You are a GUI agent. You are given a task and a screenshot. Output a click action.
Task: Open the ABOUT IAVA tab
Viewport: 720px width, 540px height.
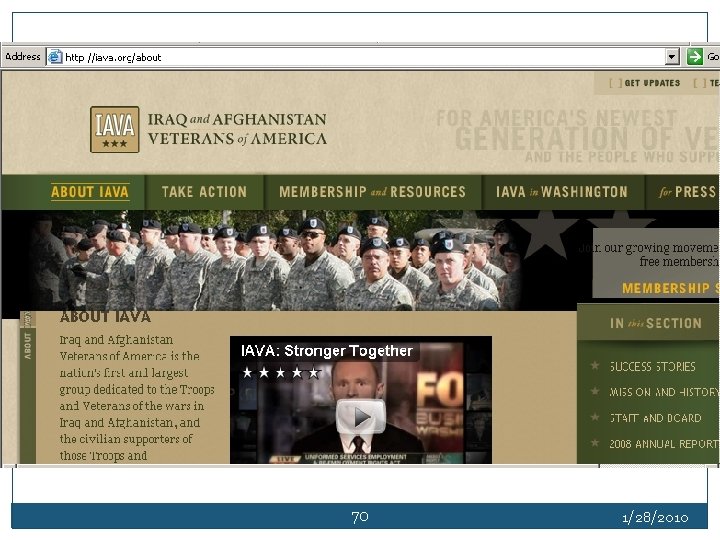(90, 192)
